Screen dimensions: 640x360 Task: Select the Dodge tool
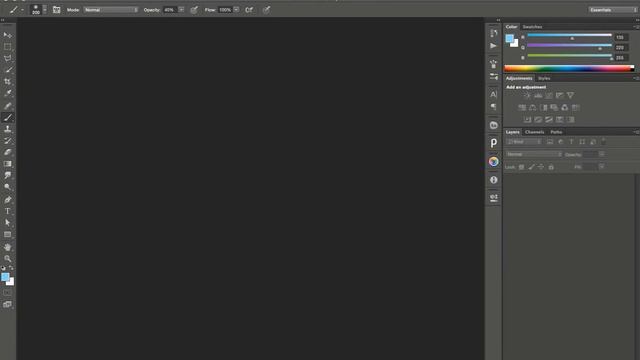[x=8, y=187]
